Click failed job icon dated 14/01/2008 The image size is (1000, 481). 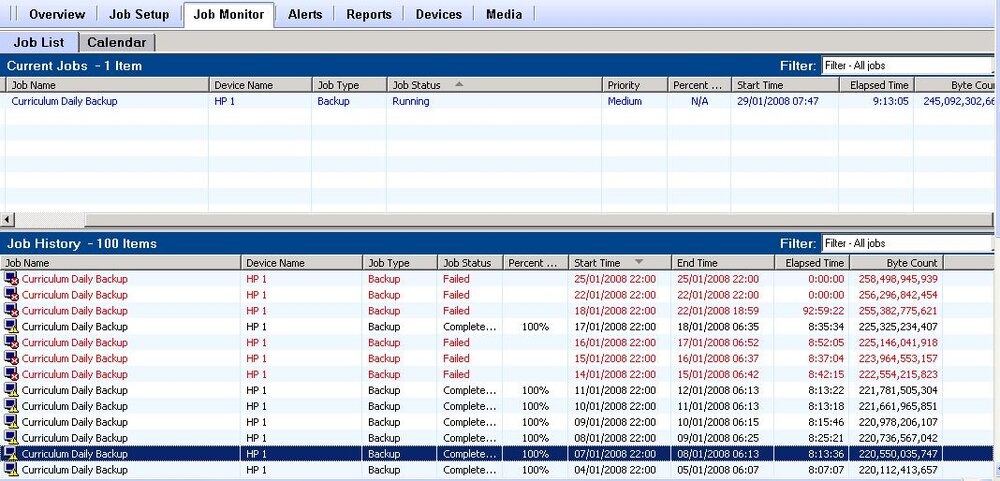(x=11, y=374)
